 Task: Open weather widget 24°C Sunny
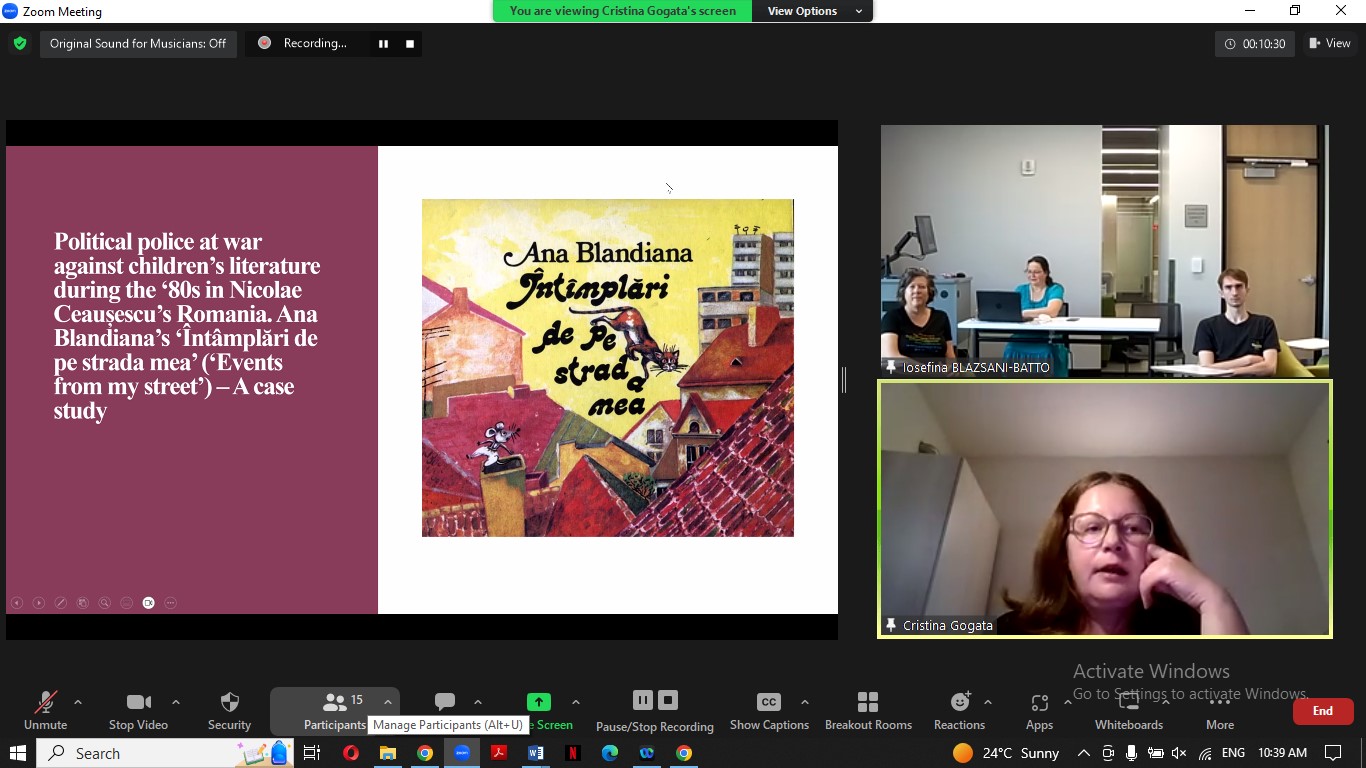pos(1006,753)
